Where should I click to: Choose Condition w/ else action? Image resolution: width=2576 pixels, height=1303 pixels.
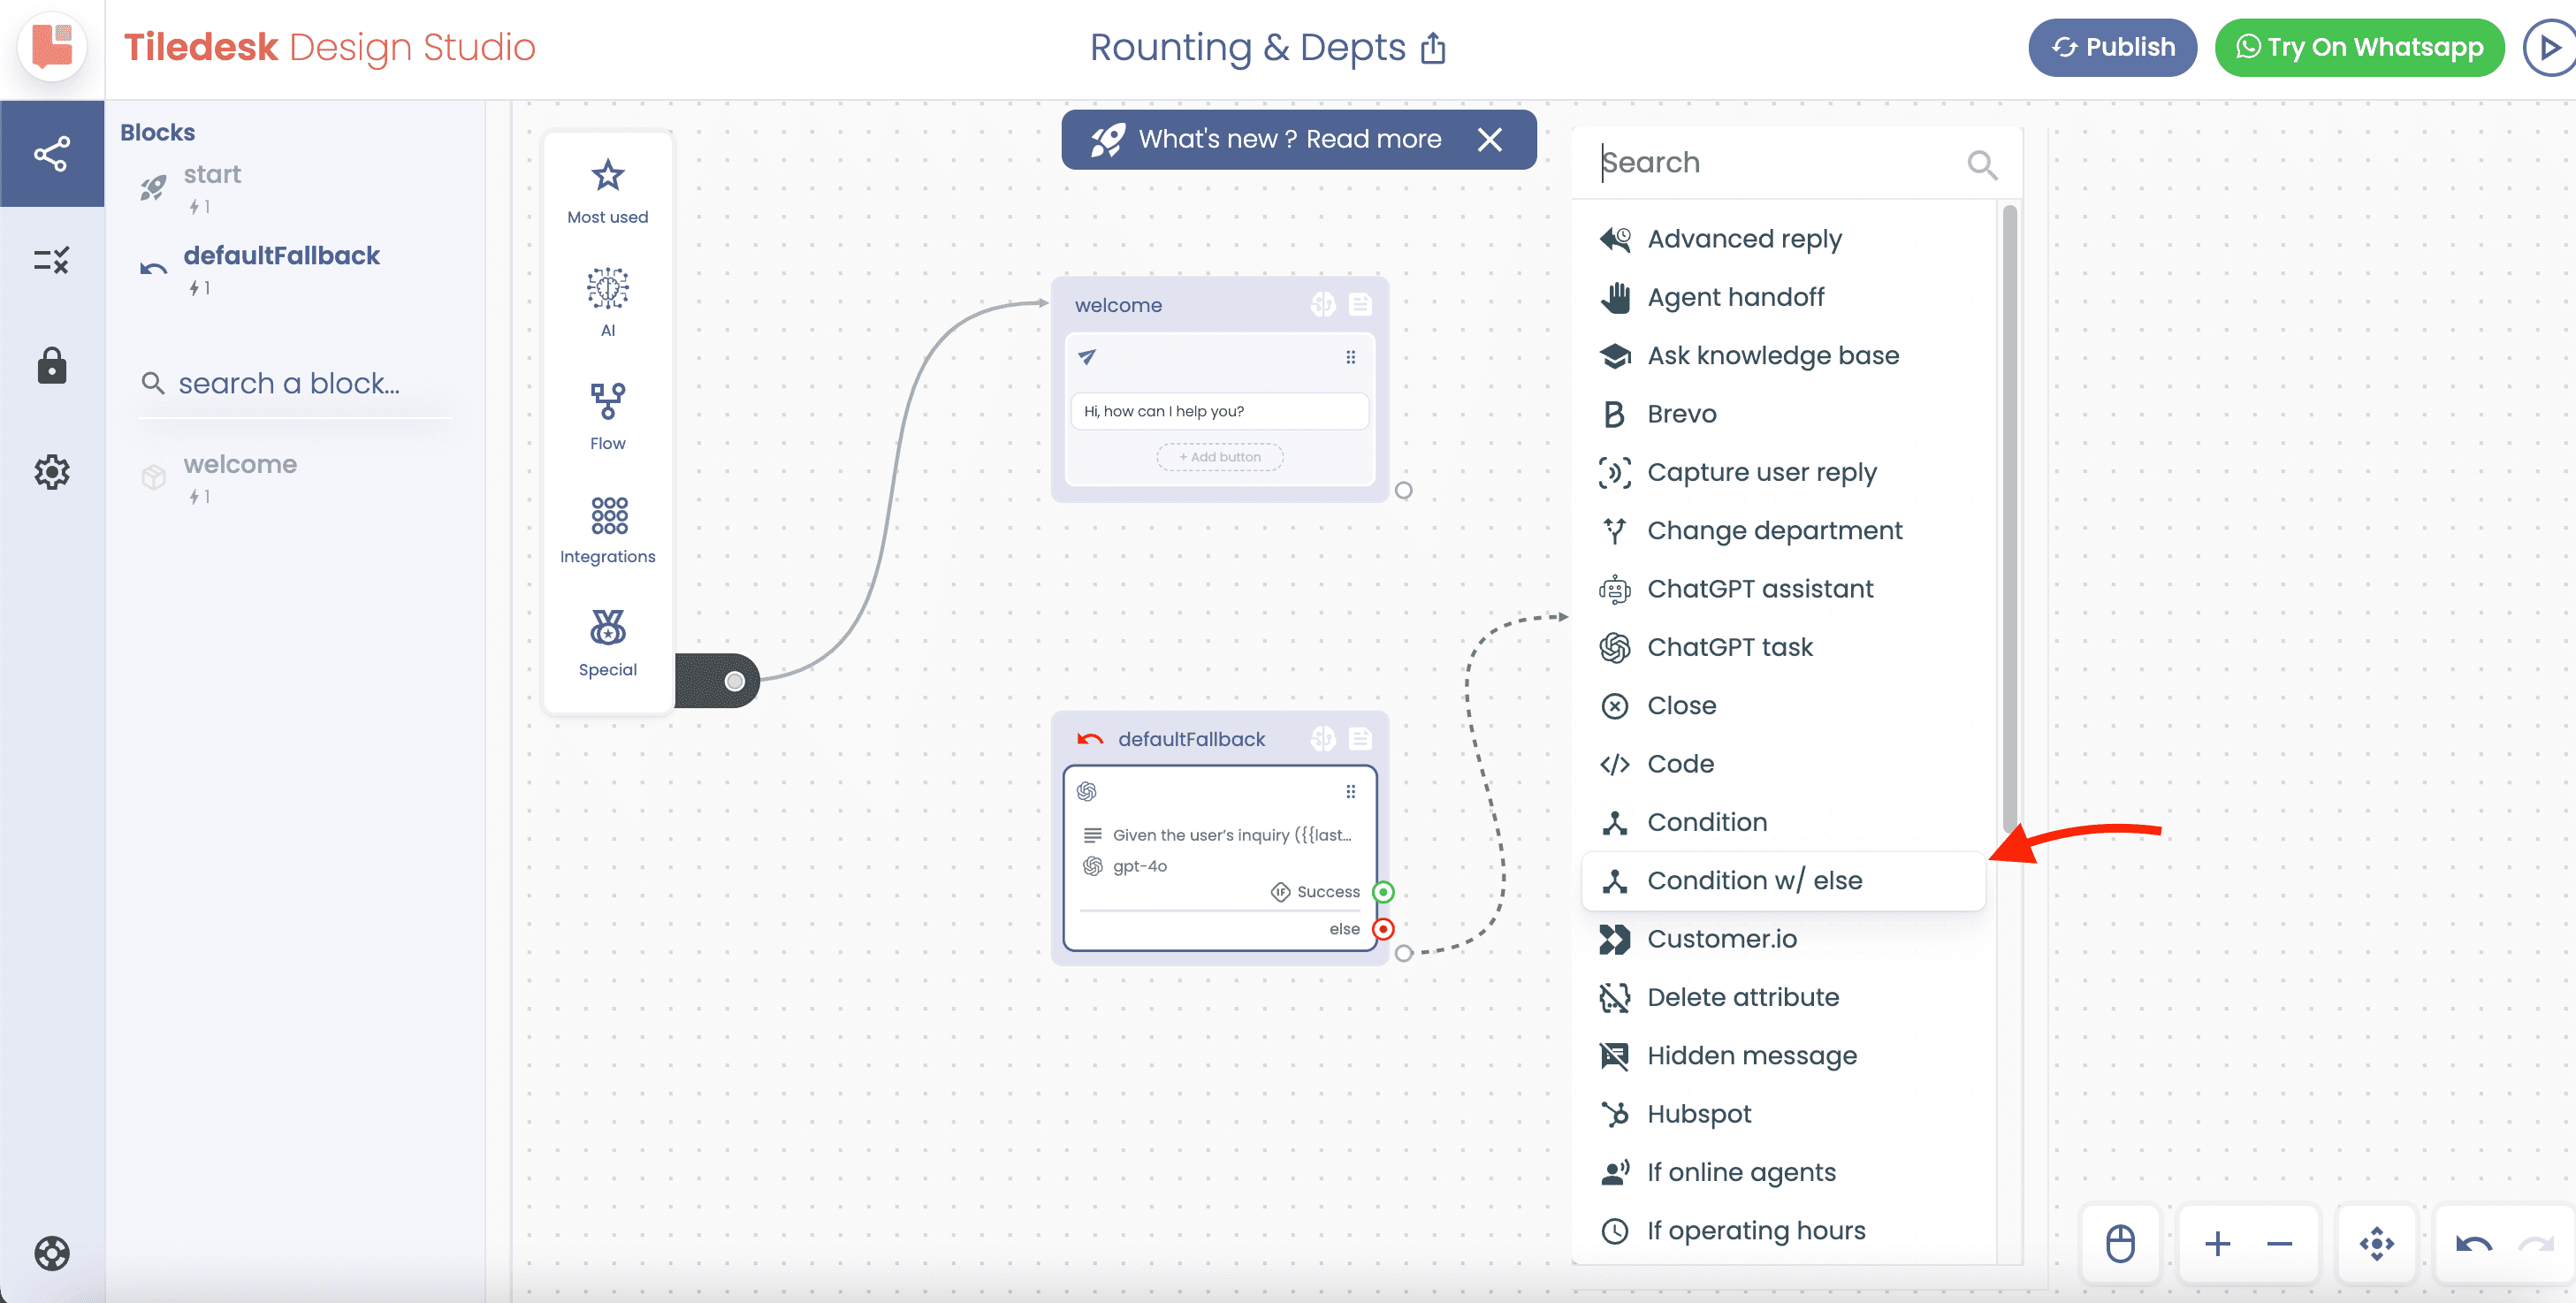tap(1783, 880)
